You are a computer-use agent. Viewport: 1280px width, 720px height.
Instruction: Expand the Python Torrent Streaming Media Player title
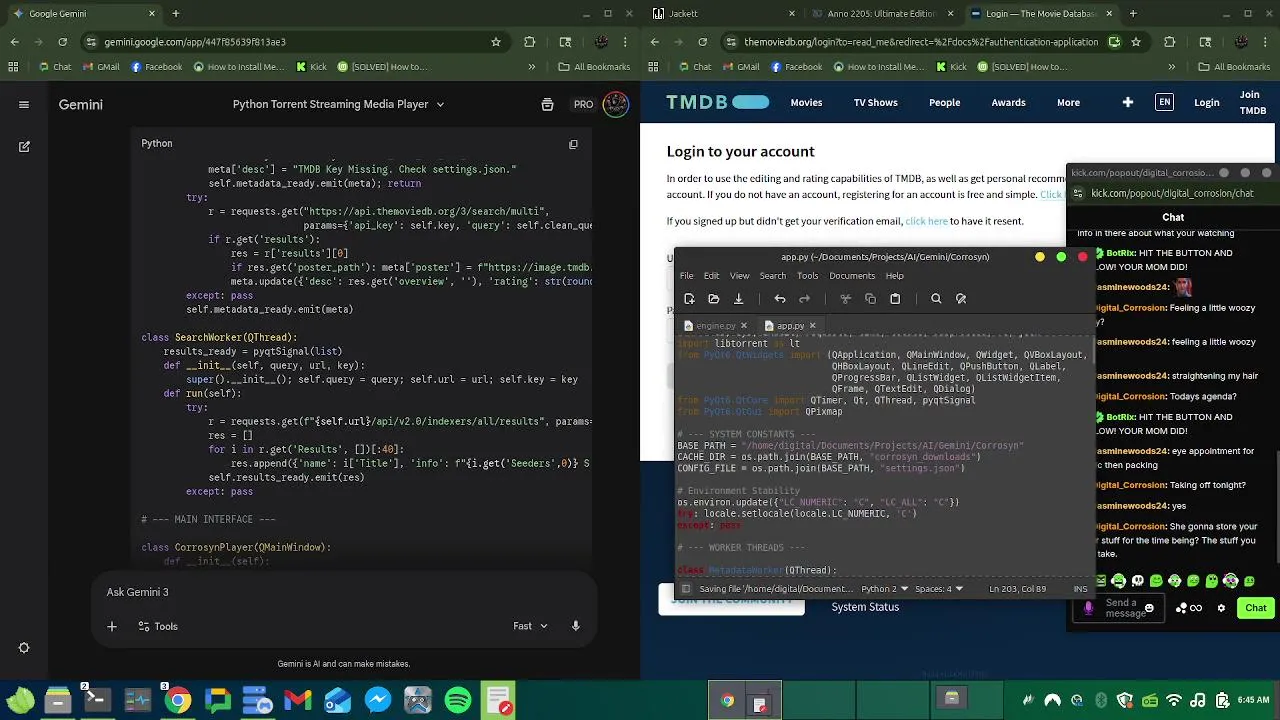tap(338, 104)
